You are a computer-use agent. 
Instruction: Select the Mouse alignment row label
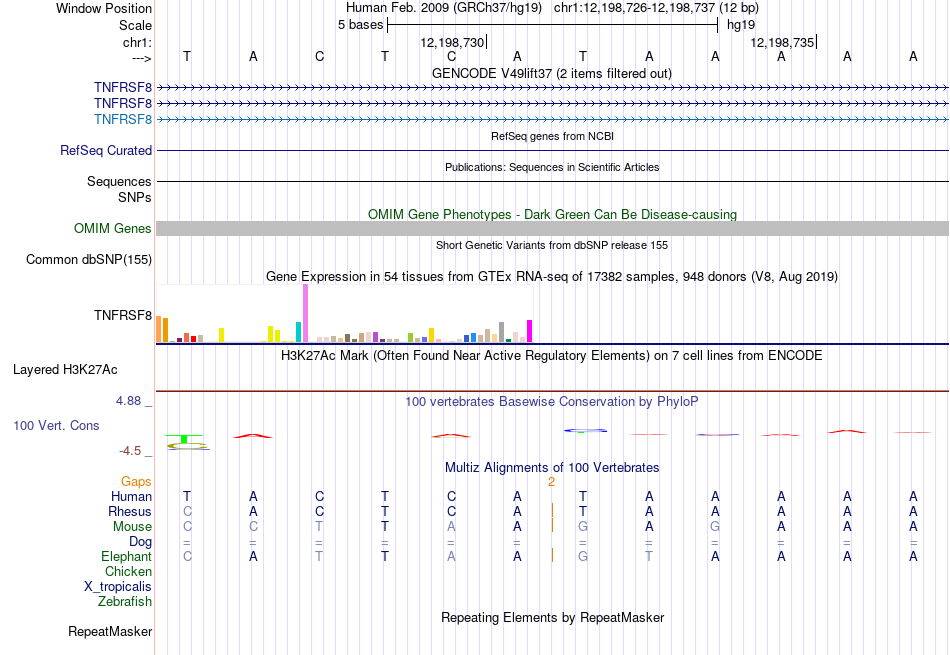[133, 527]
